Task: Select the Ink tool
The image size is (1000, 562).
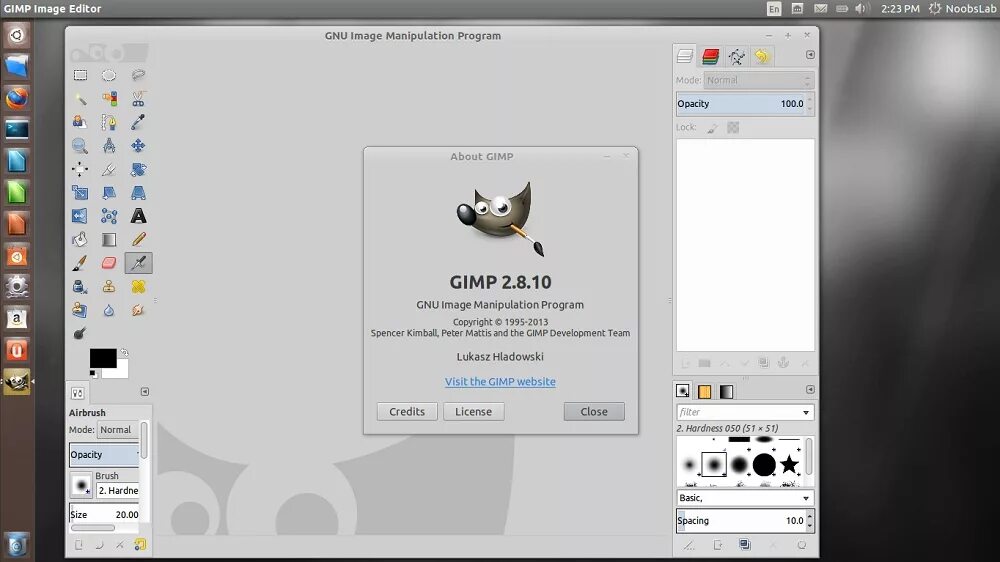Action: tap(80, 286)
